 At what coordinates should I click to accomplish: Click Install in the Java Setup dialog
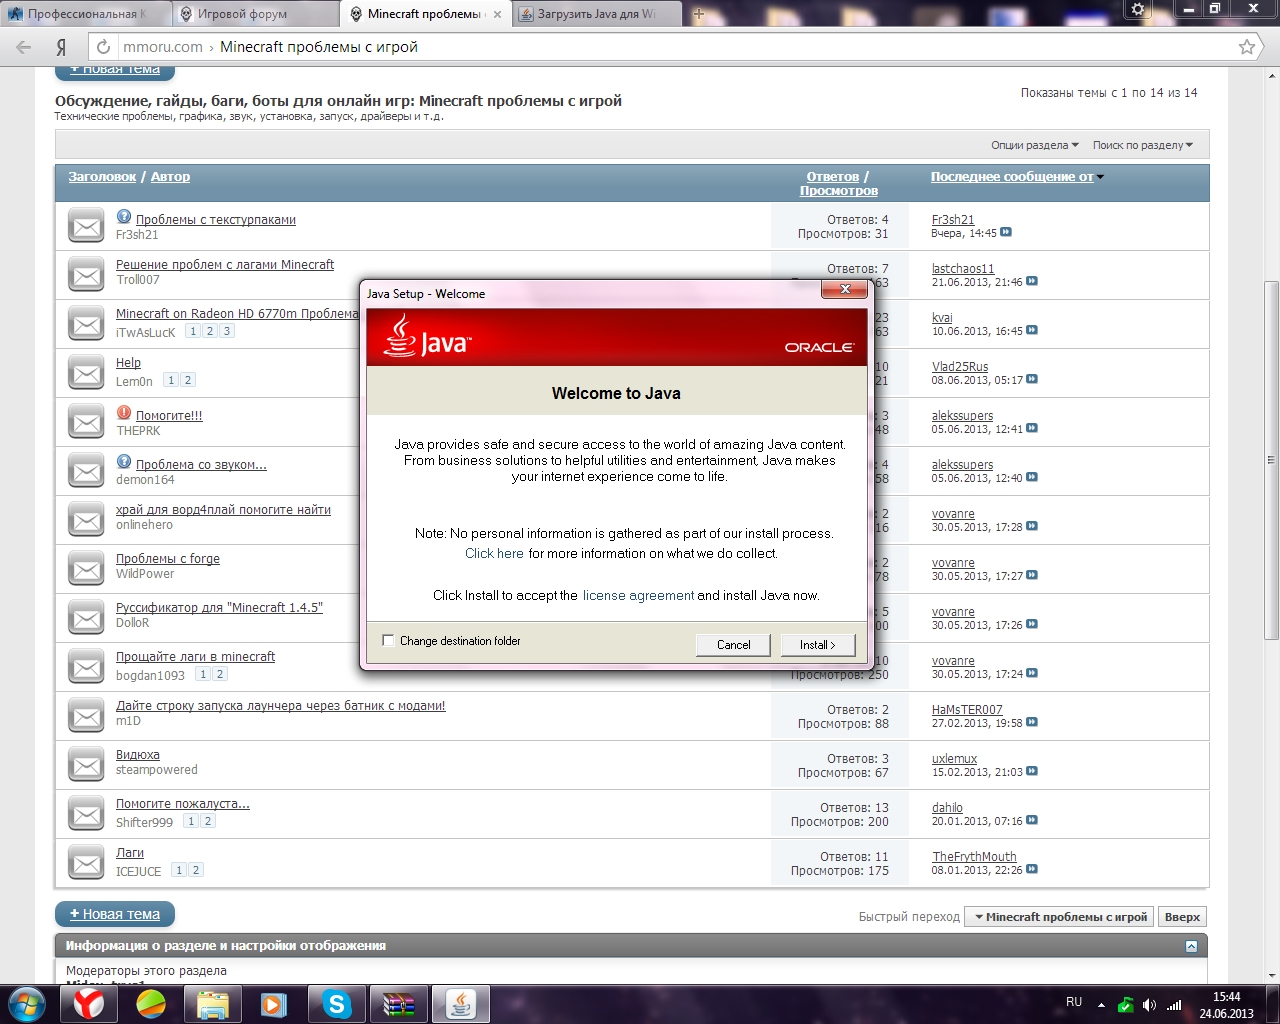pyautogui.click(x=817, y=645)
